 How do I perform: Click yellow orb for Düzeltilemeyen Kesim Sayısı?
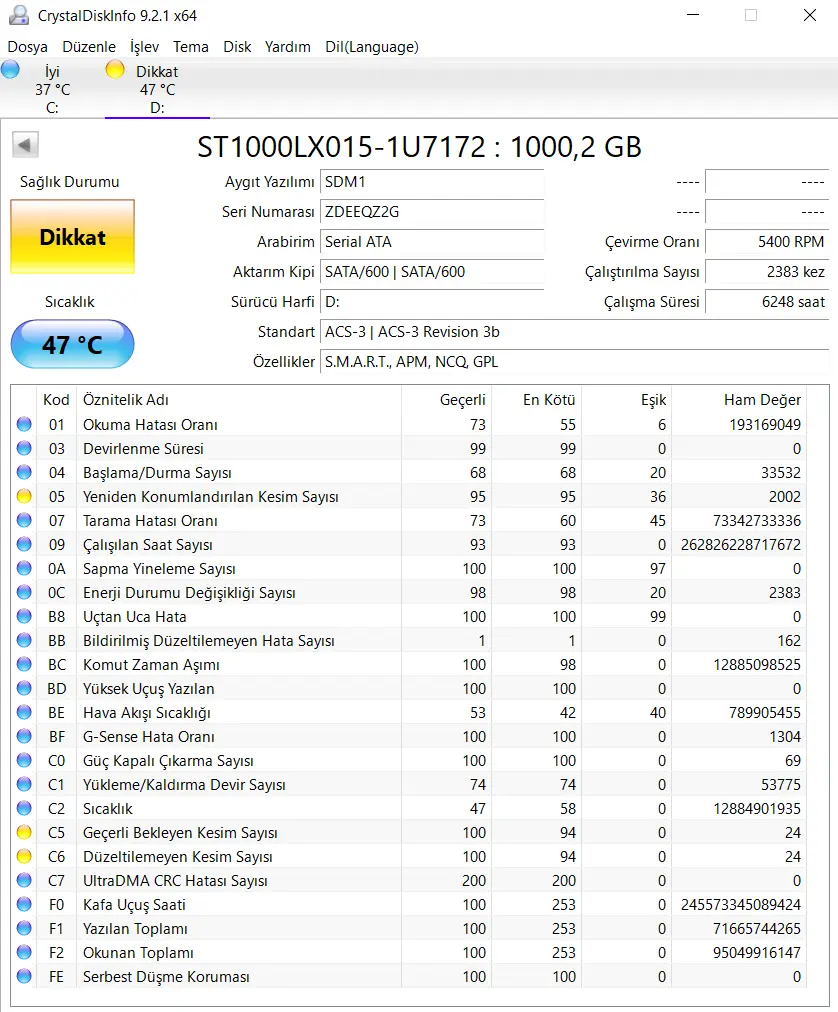pos(24,856)
